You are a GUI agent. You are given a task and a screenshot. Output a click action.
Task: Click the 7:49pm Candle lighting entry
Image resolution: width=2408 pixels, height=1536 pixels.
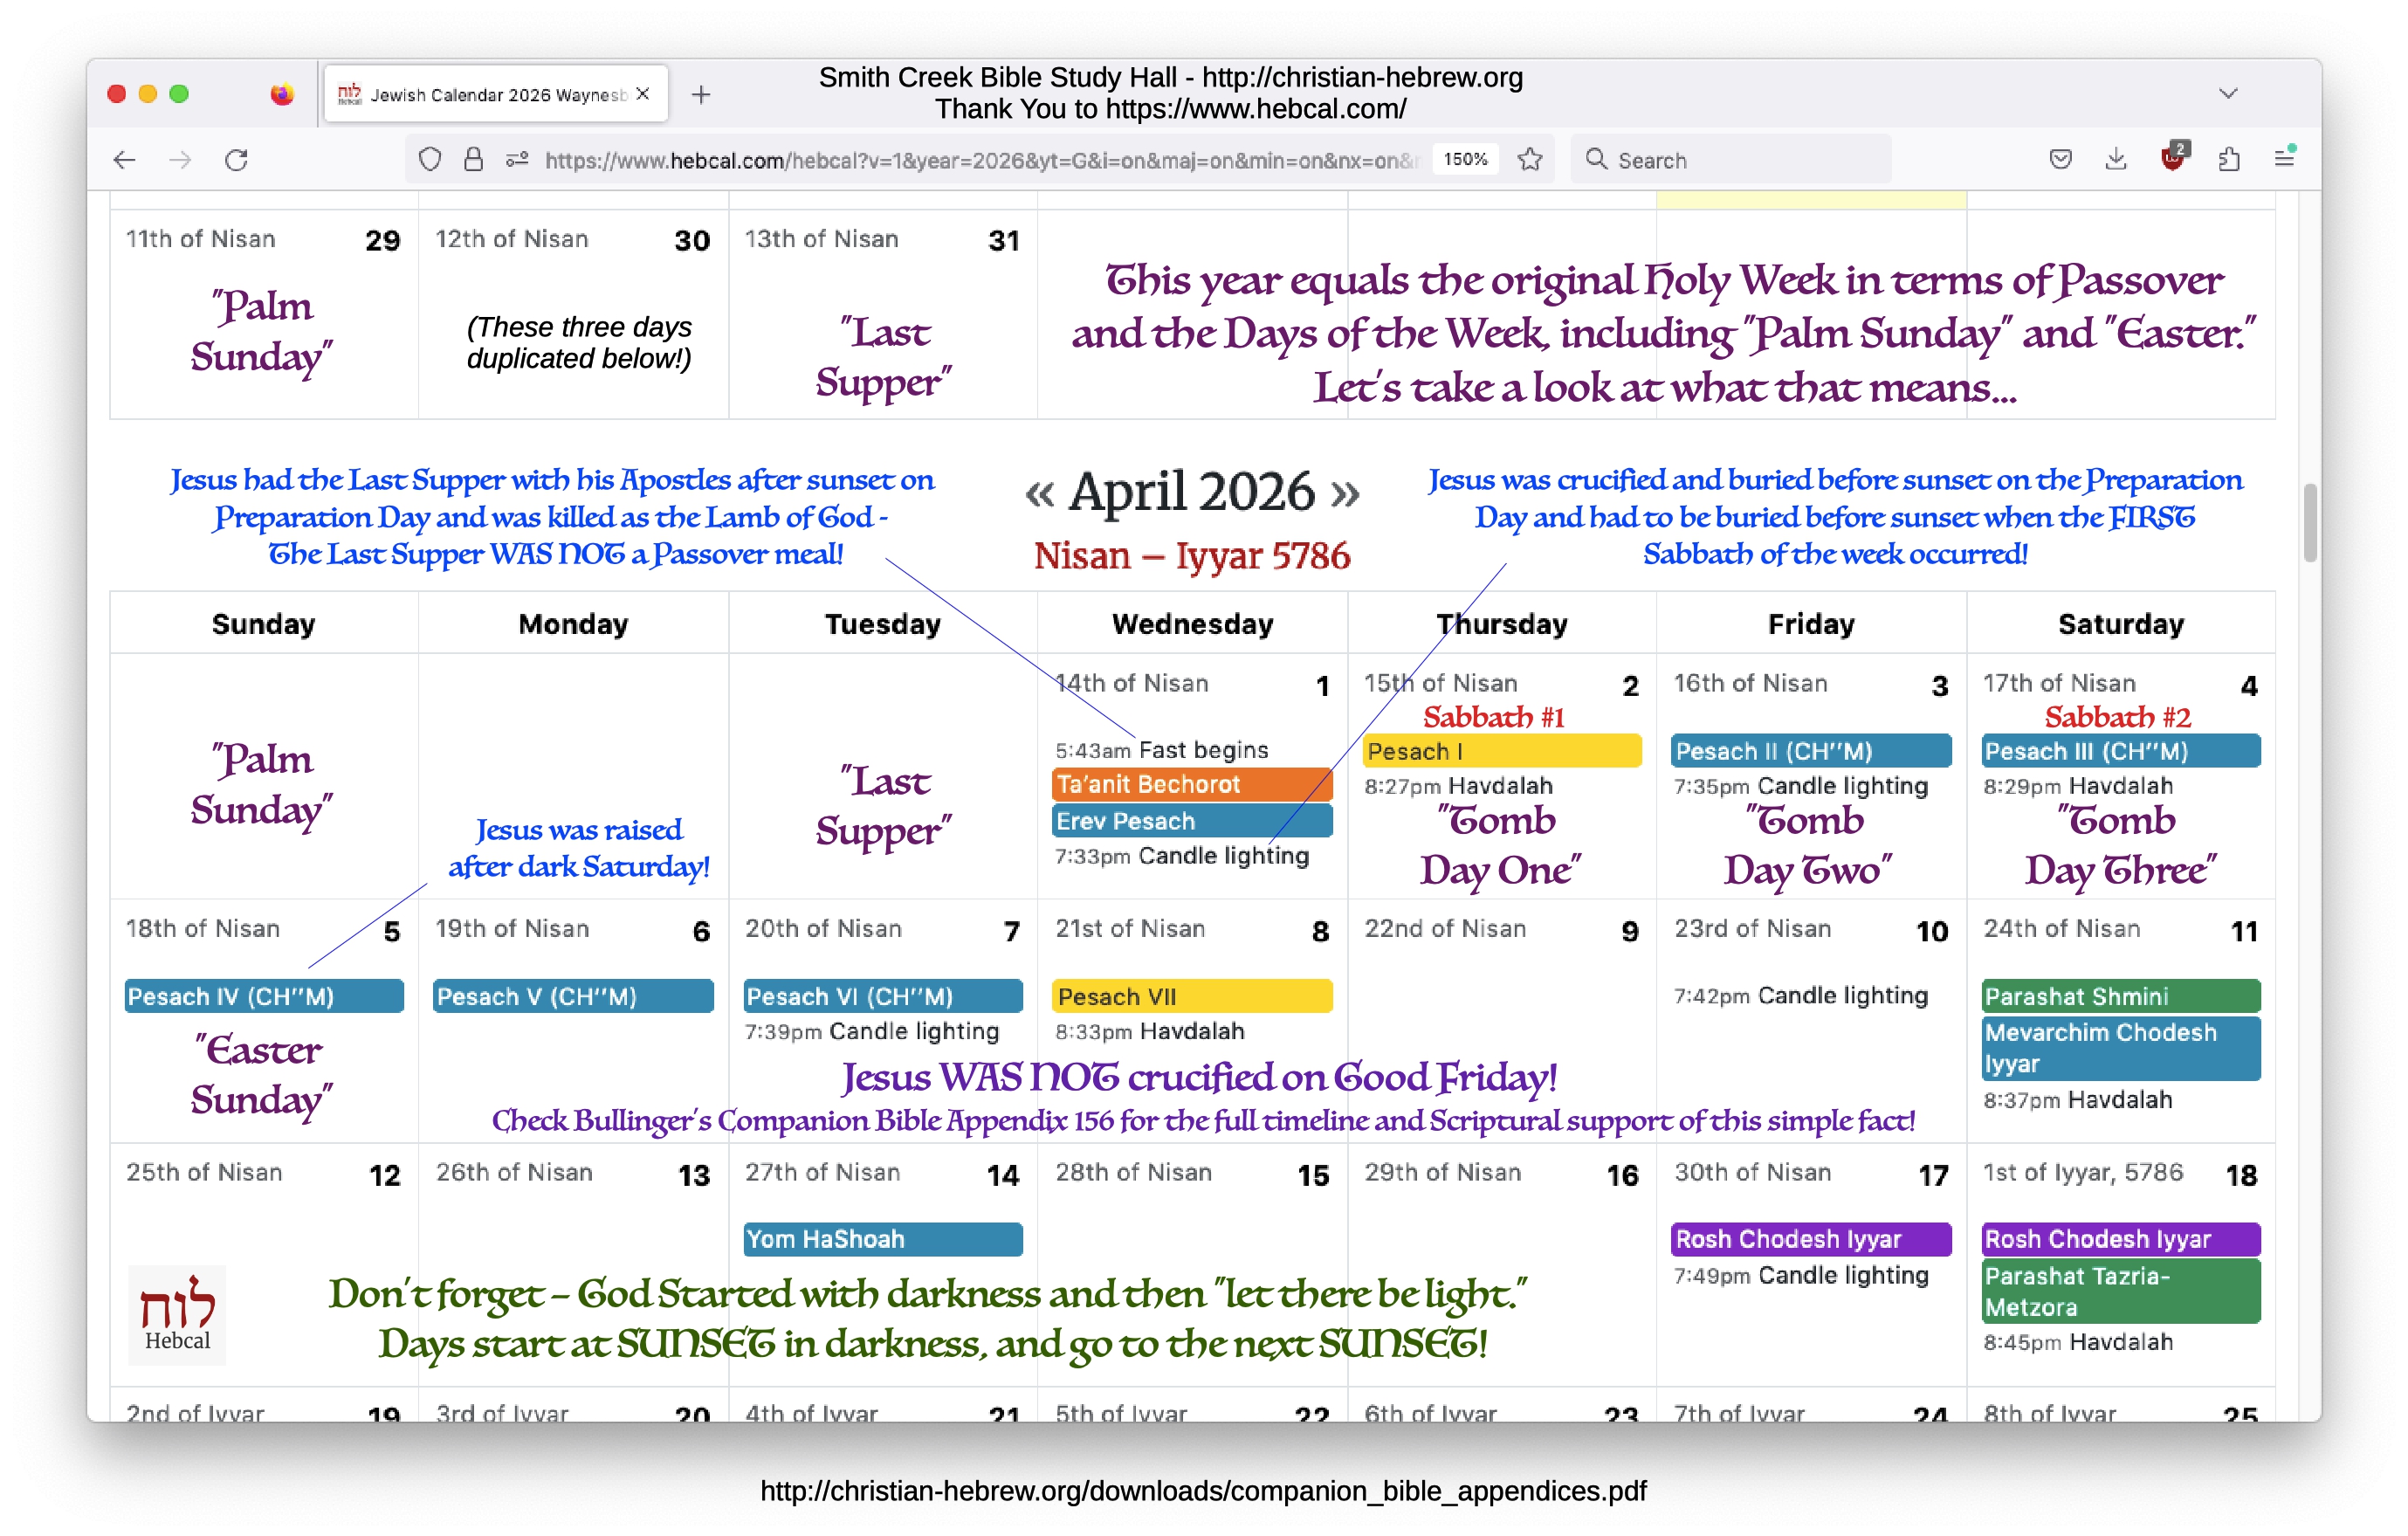tap(1801, 1275)
